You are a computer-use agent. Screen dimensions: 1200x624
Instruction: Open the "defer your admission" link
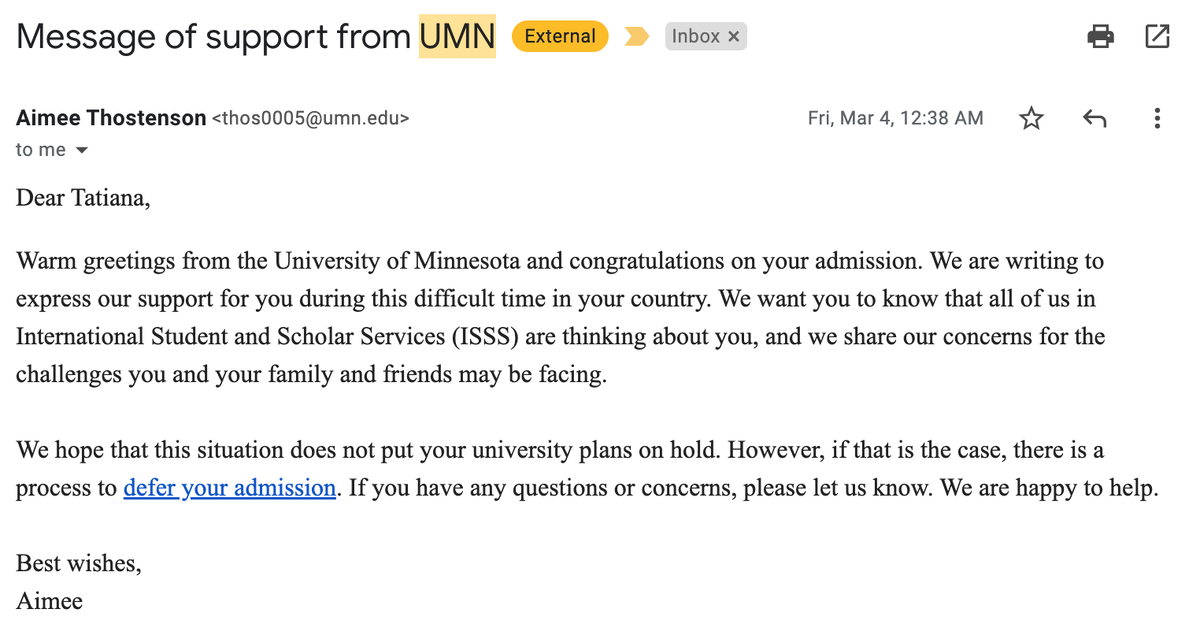coord(229,488)
